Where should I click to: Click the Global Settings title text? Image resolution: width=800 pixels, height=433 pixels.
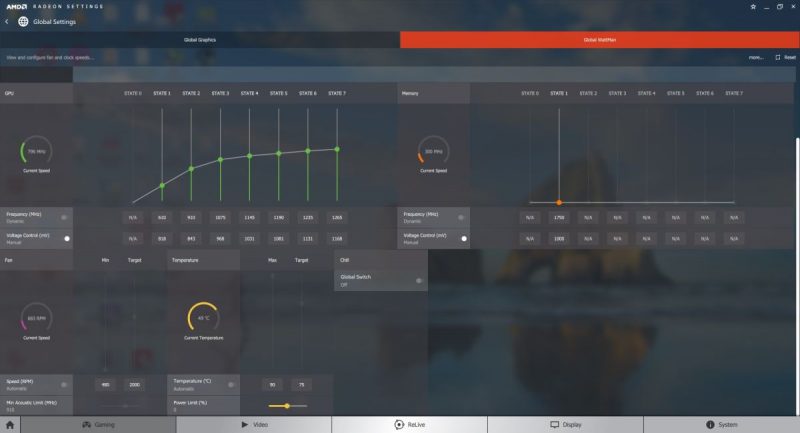tap(55, 21)
